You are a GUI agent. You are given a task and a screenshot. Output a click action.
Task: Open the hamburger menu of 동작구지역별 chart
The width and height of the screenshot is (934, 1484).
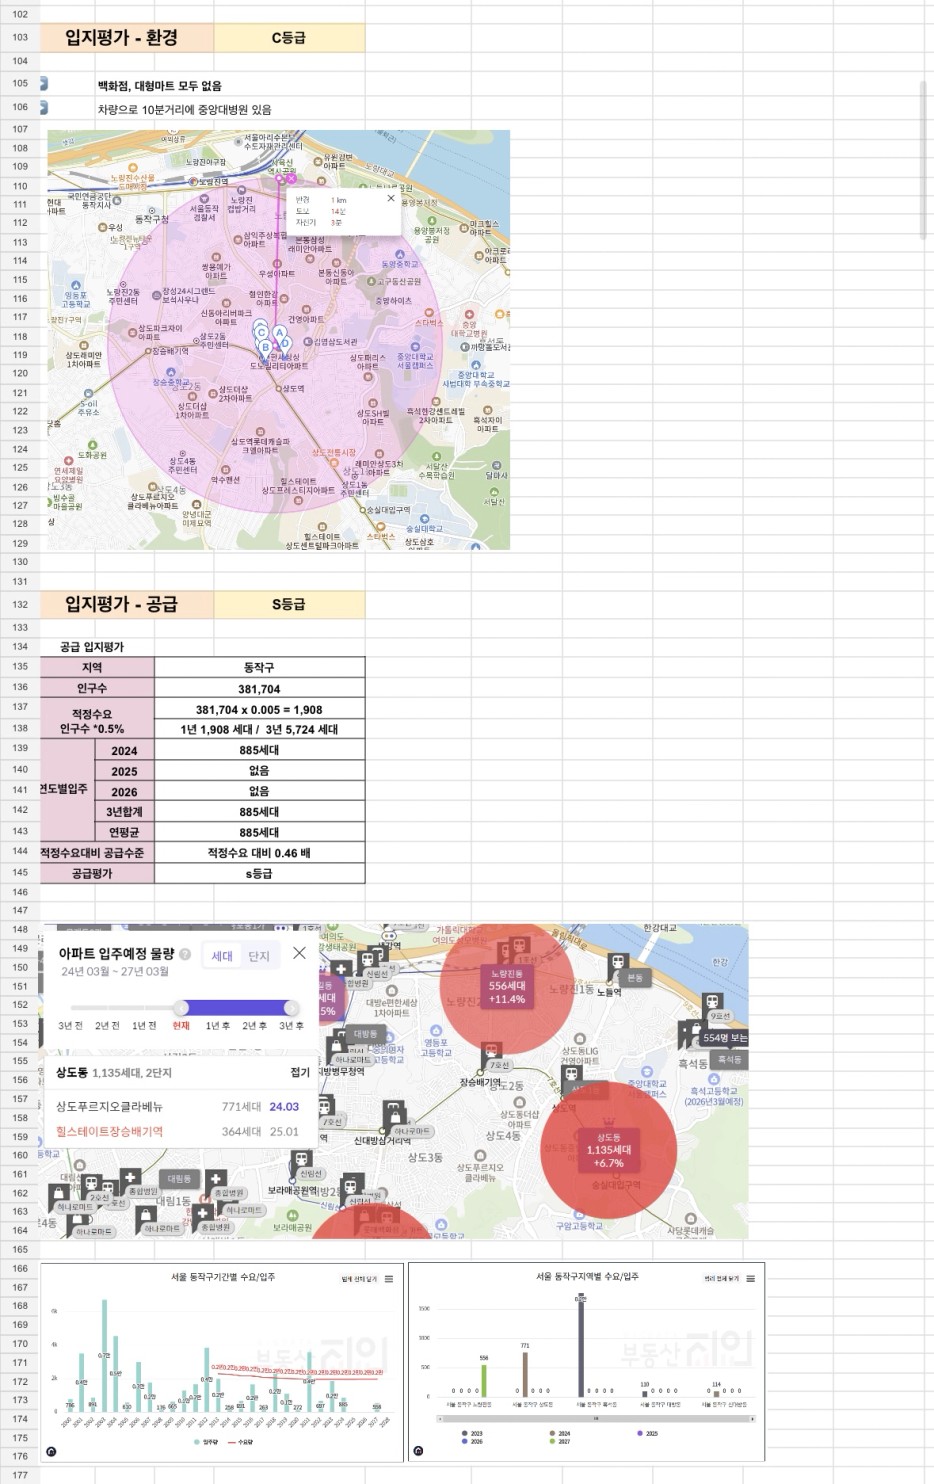tap(751, 1279)
